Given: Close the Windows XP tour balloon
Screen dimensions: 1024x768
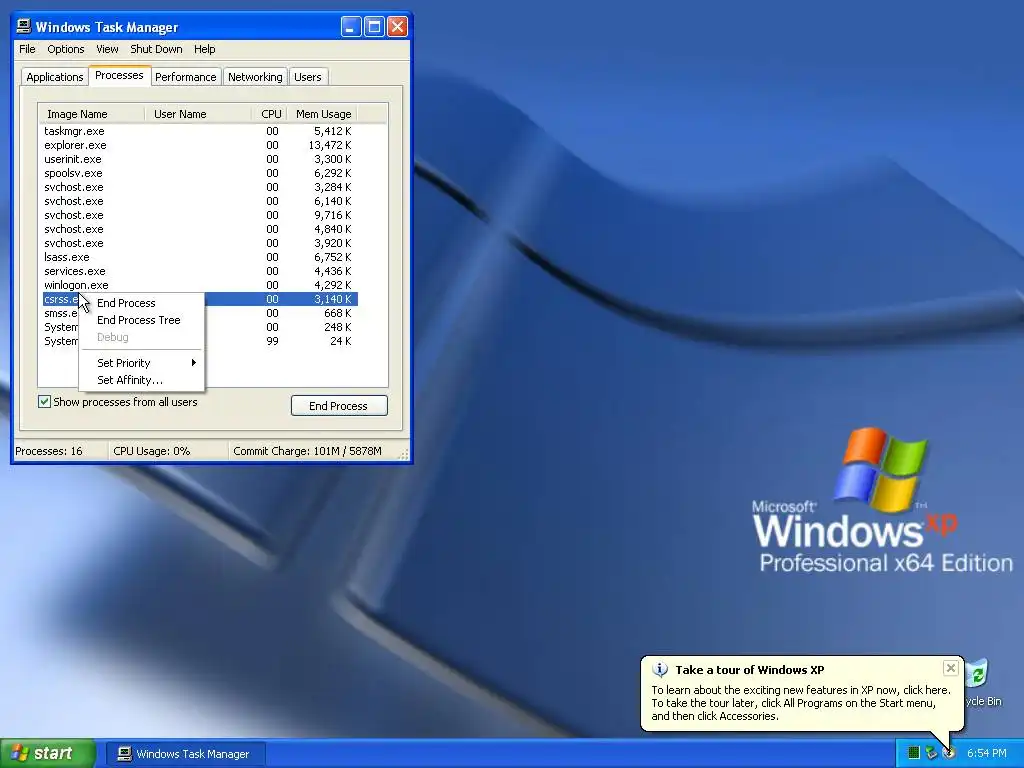Looking at the screenshot, I should (950, 667).
